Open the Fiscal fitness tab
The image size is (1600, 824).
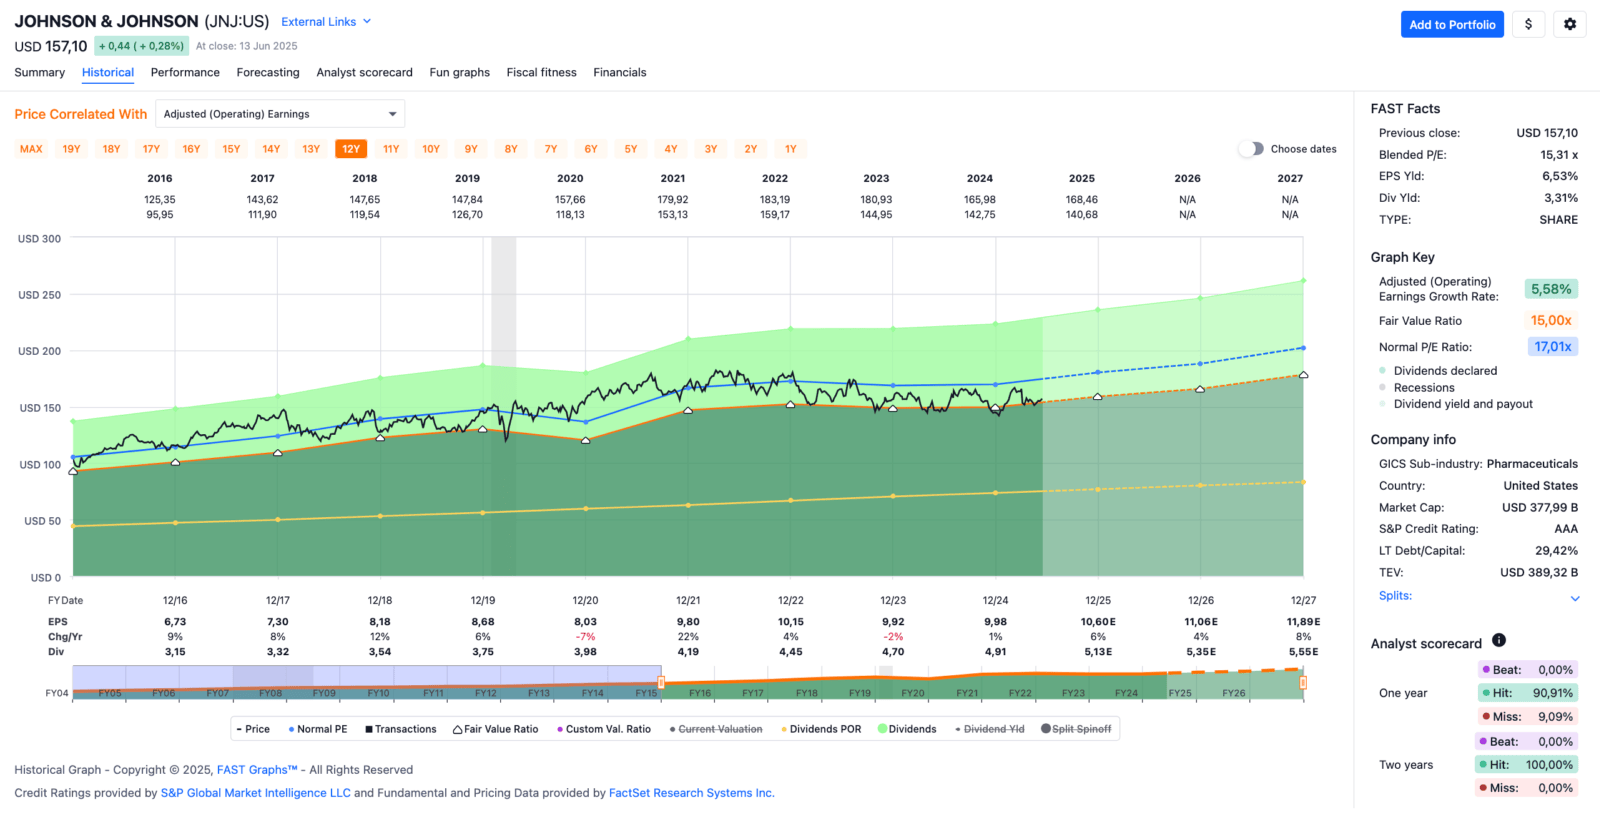pos(541,72)
